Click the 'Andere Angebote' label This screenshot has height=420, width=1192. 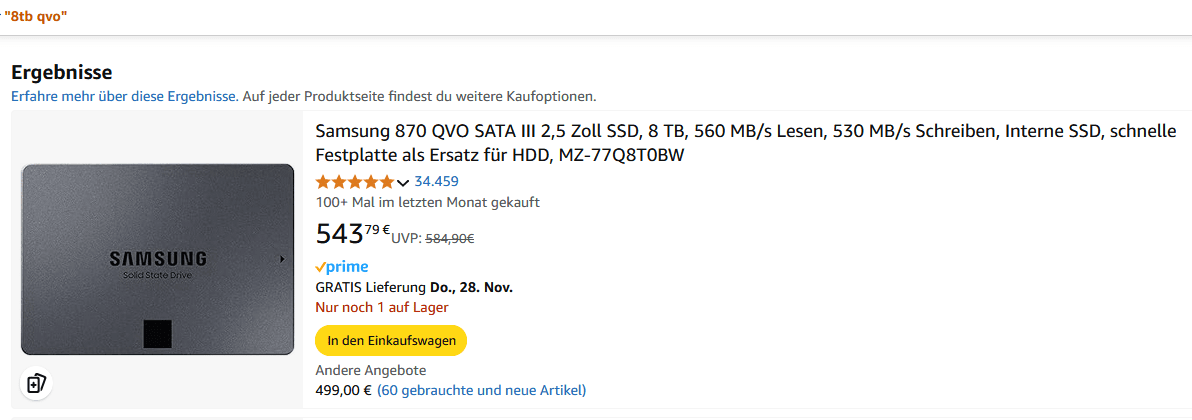tap(356, 370)
